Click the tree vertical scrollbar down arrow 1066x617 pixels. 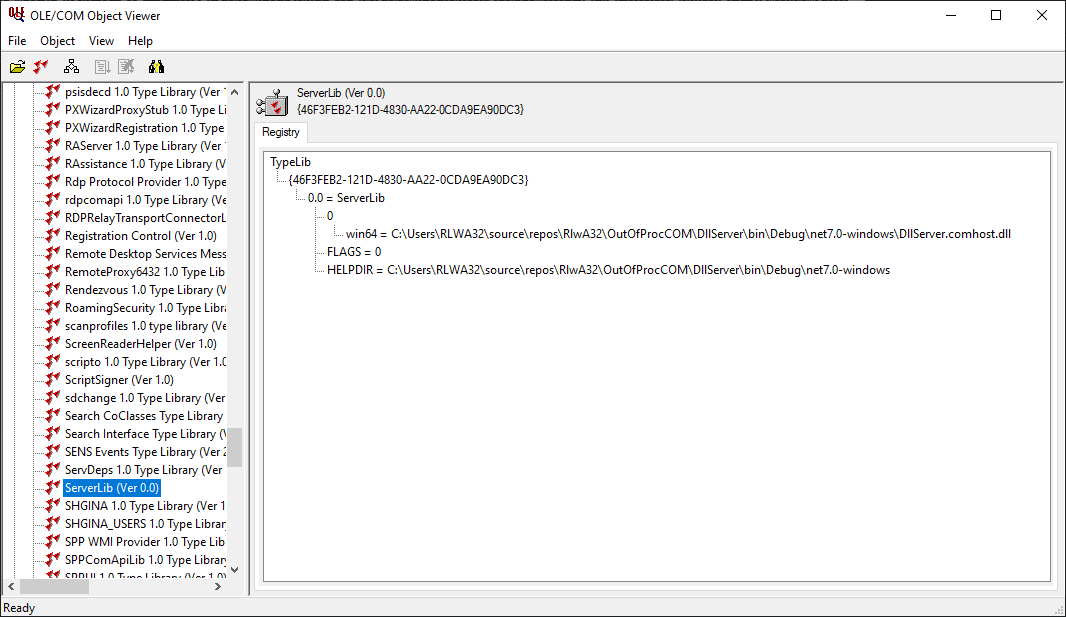point(235,570)
